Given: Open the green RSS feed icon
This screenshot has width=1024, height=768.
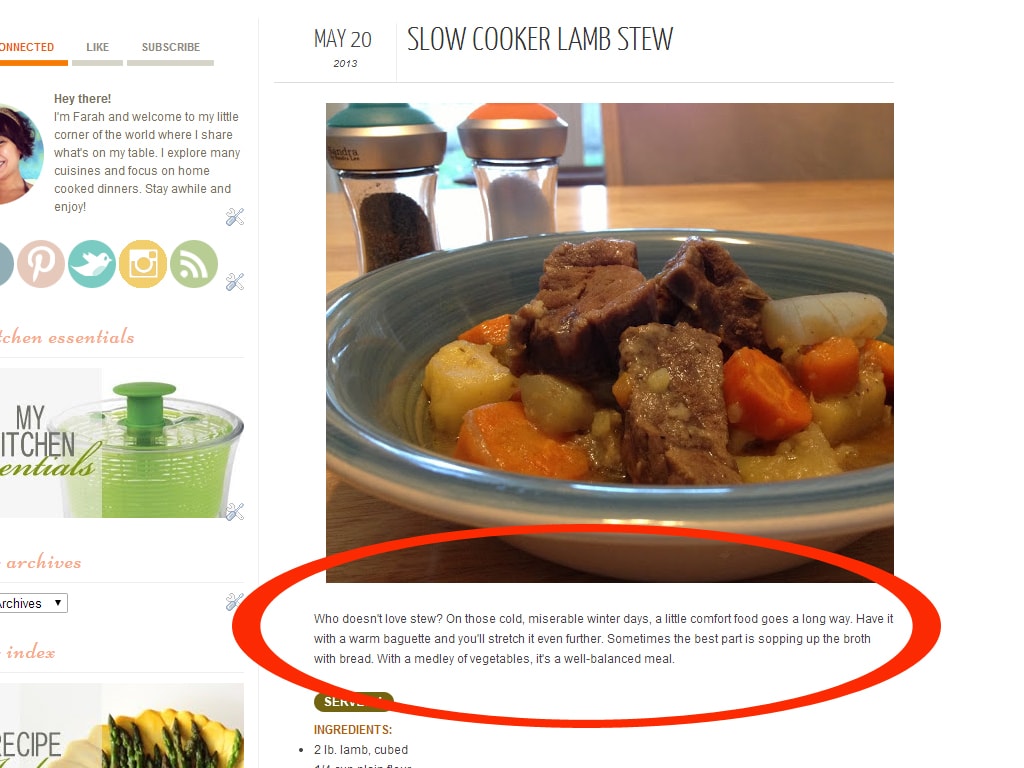Looking at the screenshot, I should click(193, 264).
